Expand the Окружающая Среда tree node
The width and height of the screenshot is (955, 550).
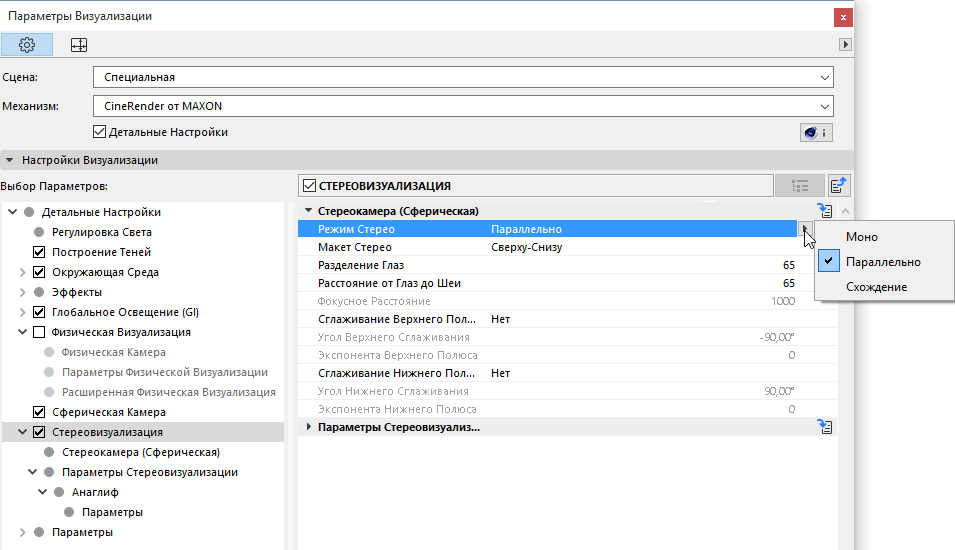(23, 272)
